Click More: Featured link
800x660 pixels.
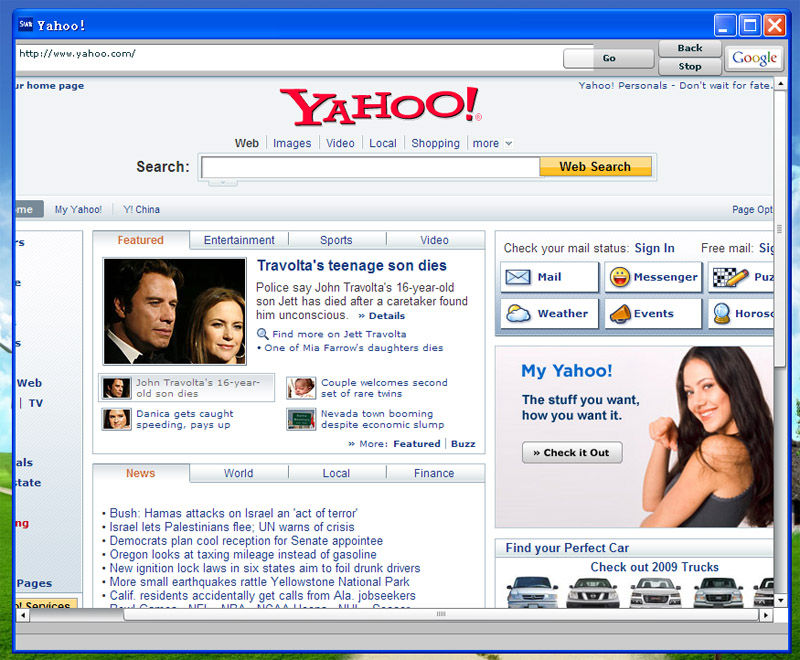[417, 444]
